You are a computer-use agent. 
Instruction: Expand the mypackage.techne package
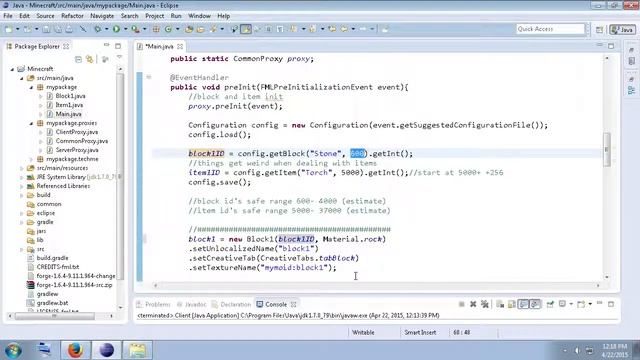31,159
